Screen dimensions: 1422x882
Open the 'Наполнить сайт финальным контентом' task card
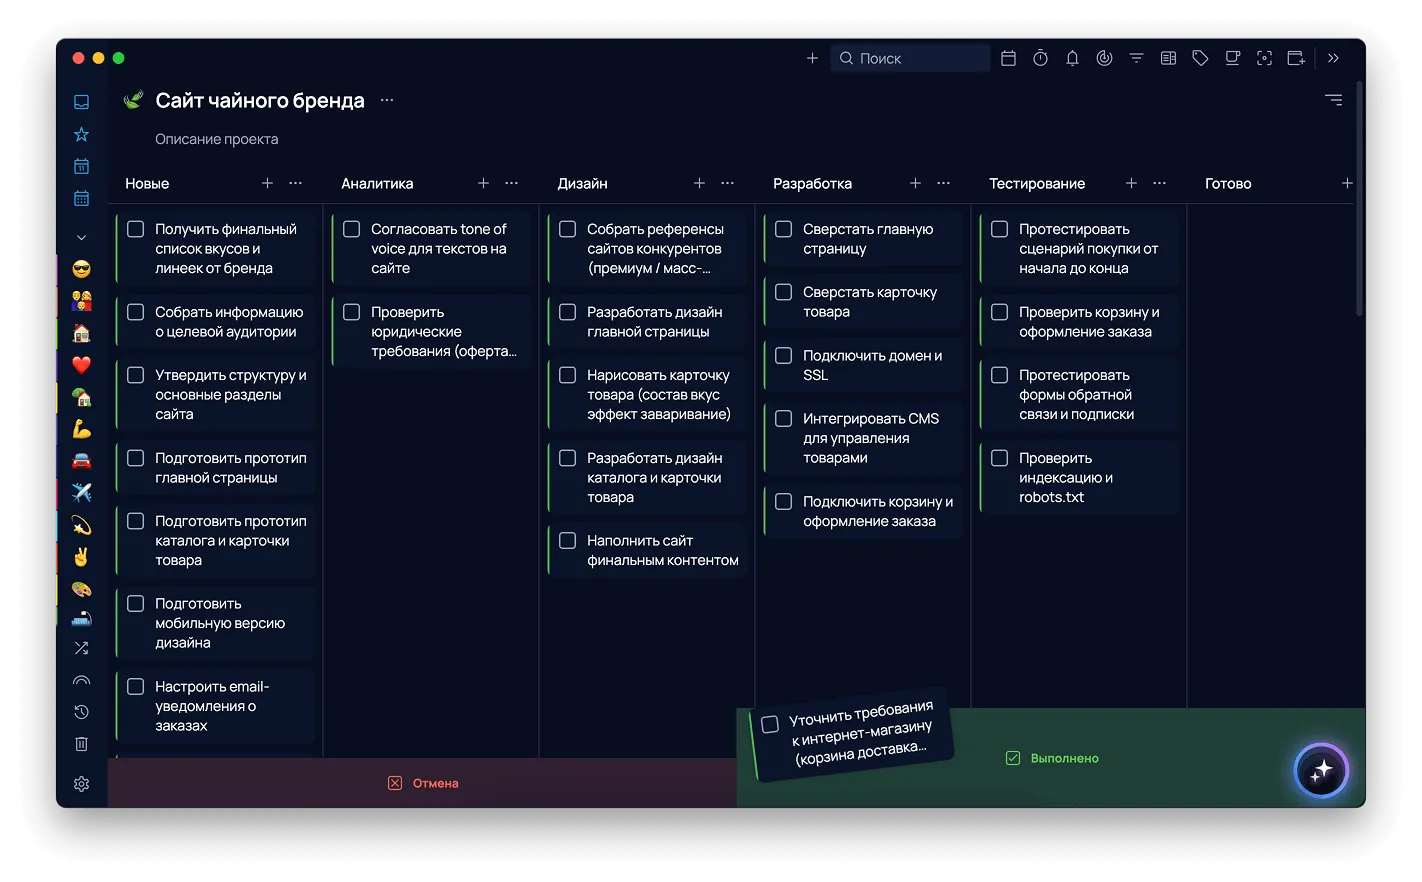point(648,550)
